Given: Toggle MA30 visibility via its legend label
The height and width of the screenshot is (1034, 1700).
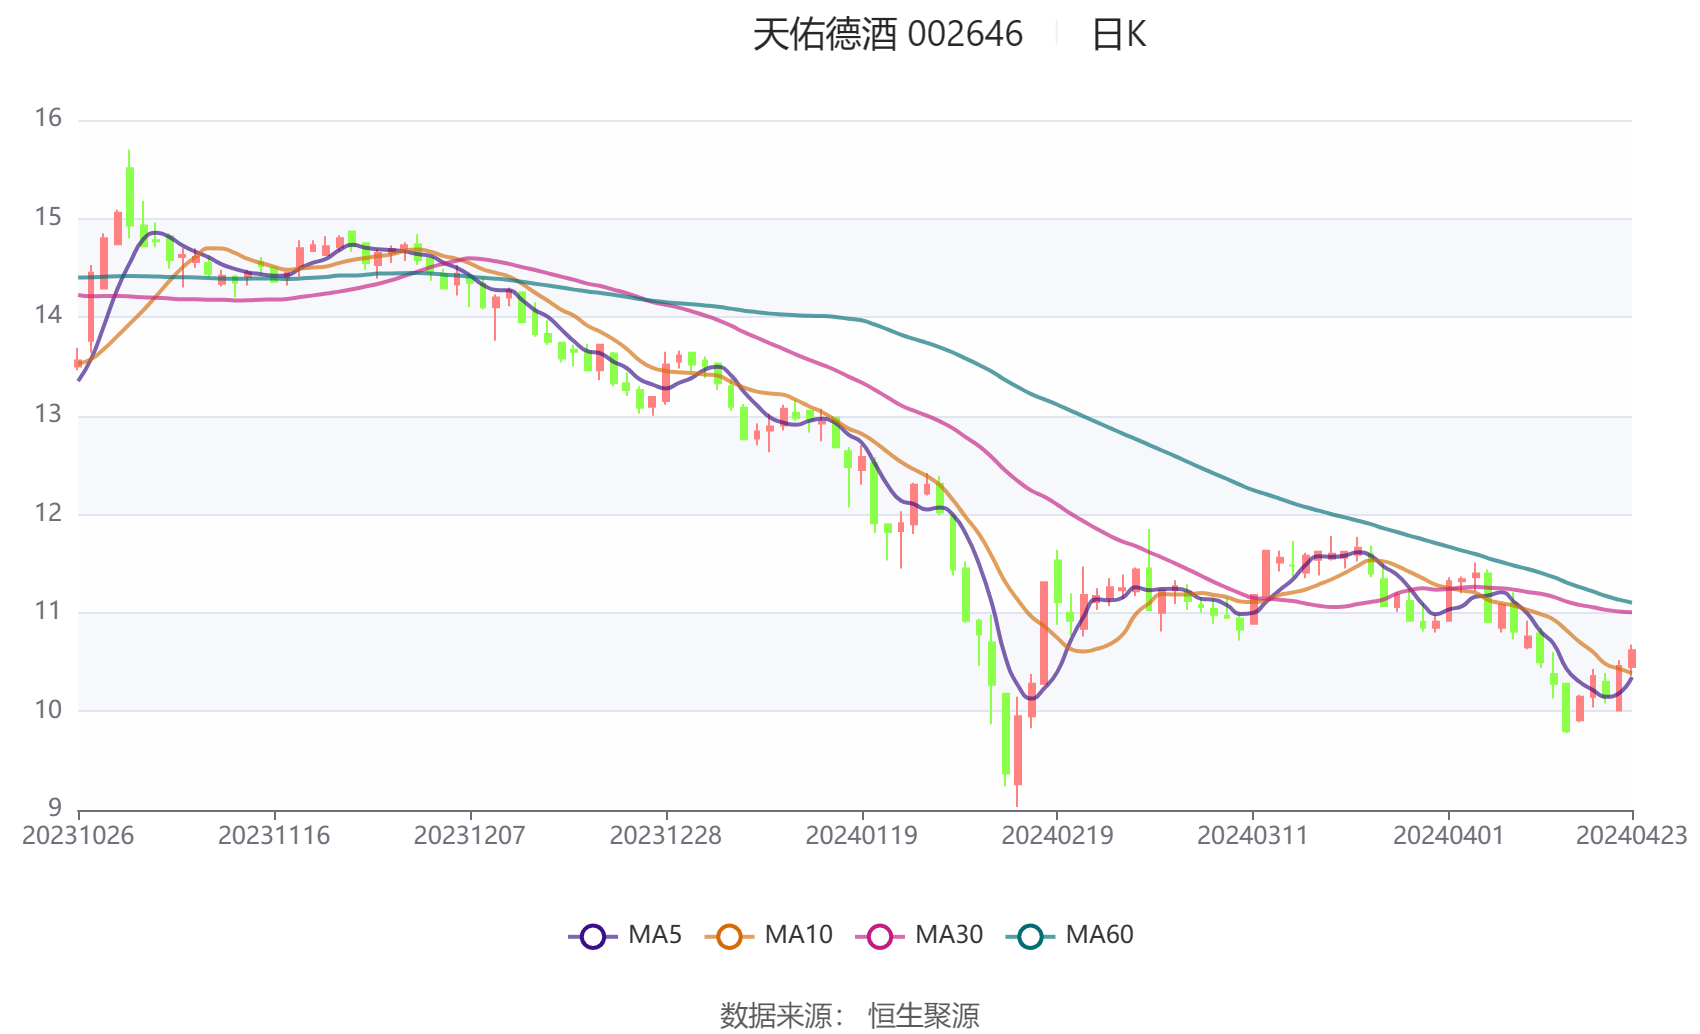Looking at the screenshot, I should 949,935.
